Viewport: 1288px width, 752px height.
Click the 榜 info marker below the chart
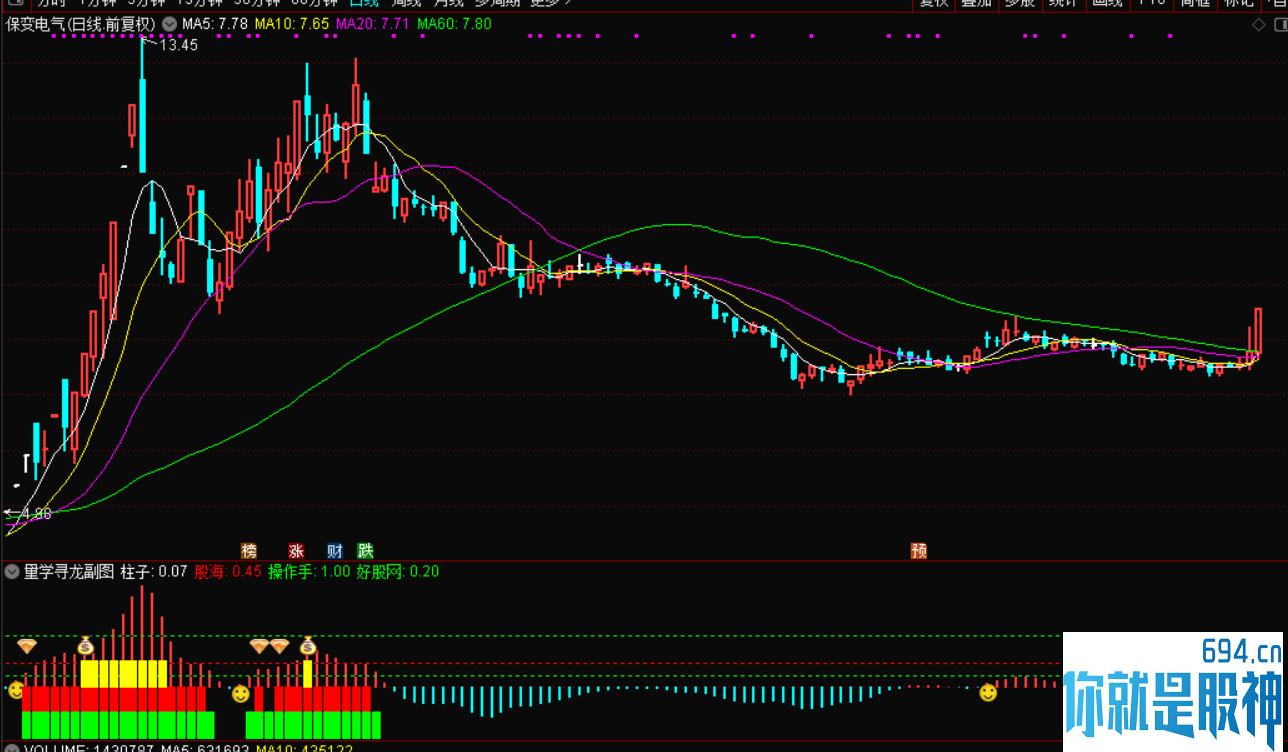point(248,550)
